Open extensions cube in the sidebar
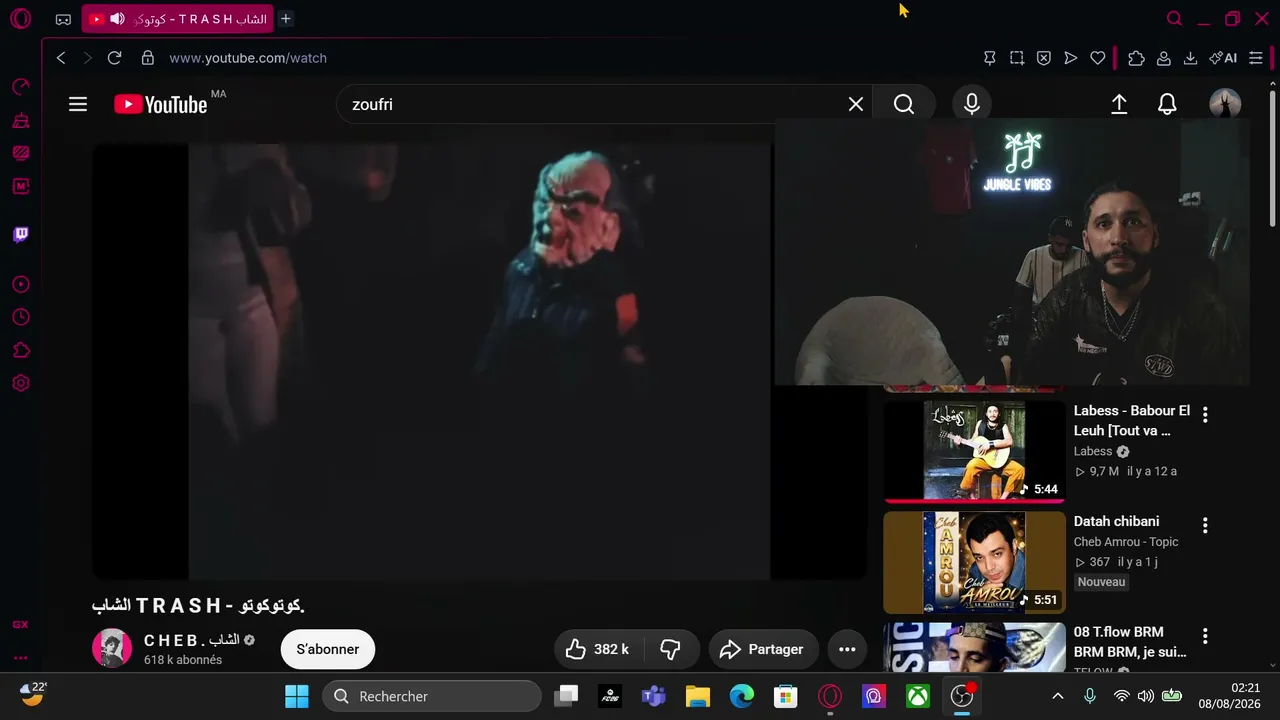The height and width of the screenshot is (720, 1280). 20,350
